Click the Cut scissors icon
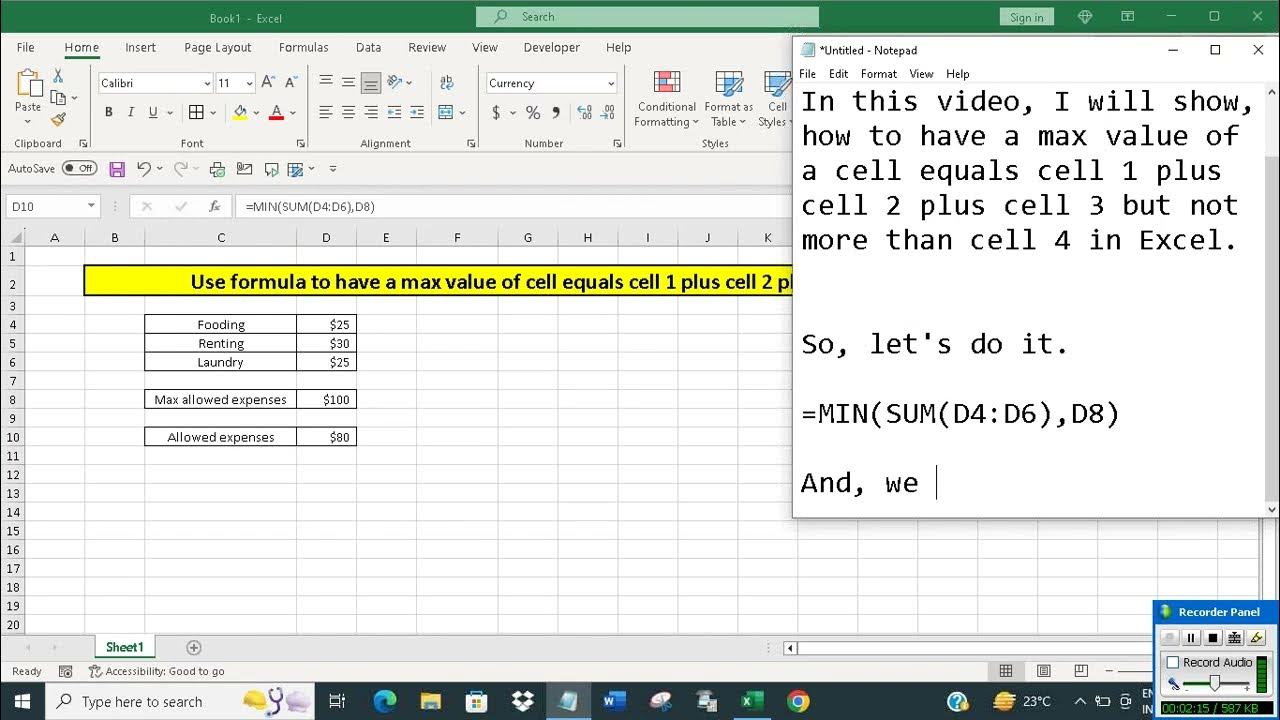 click(58, 76)
